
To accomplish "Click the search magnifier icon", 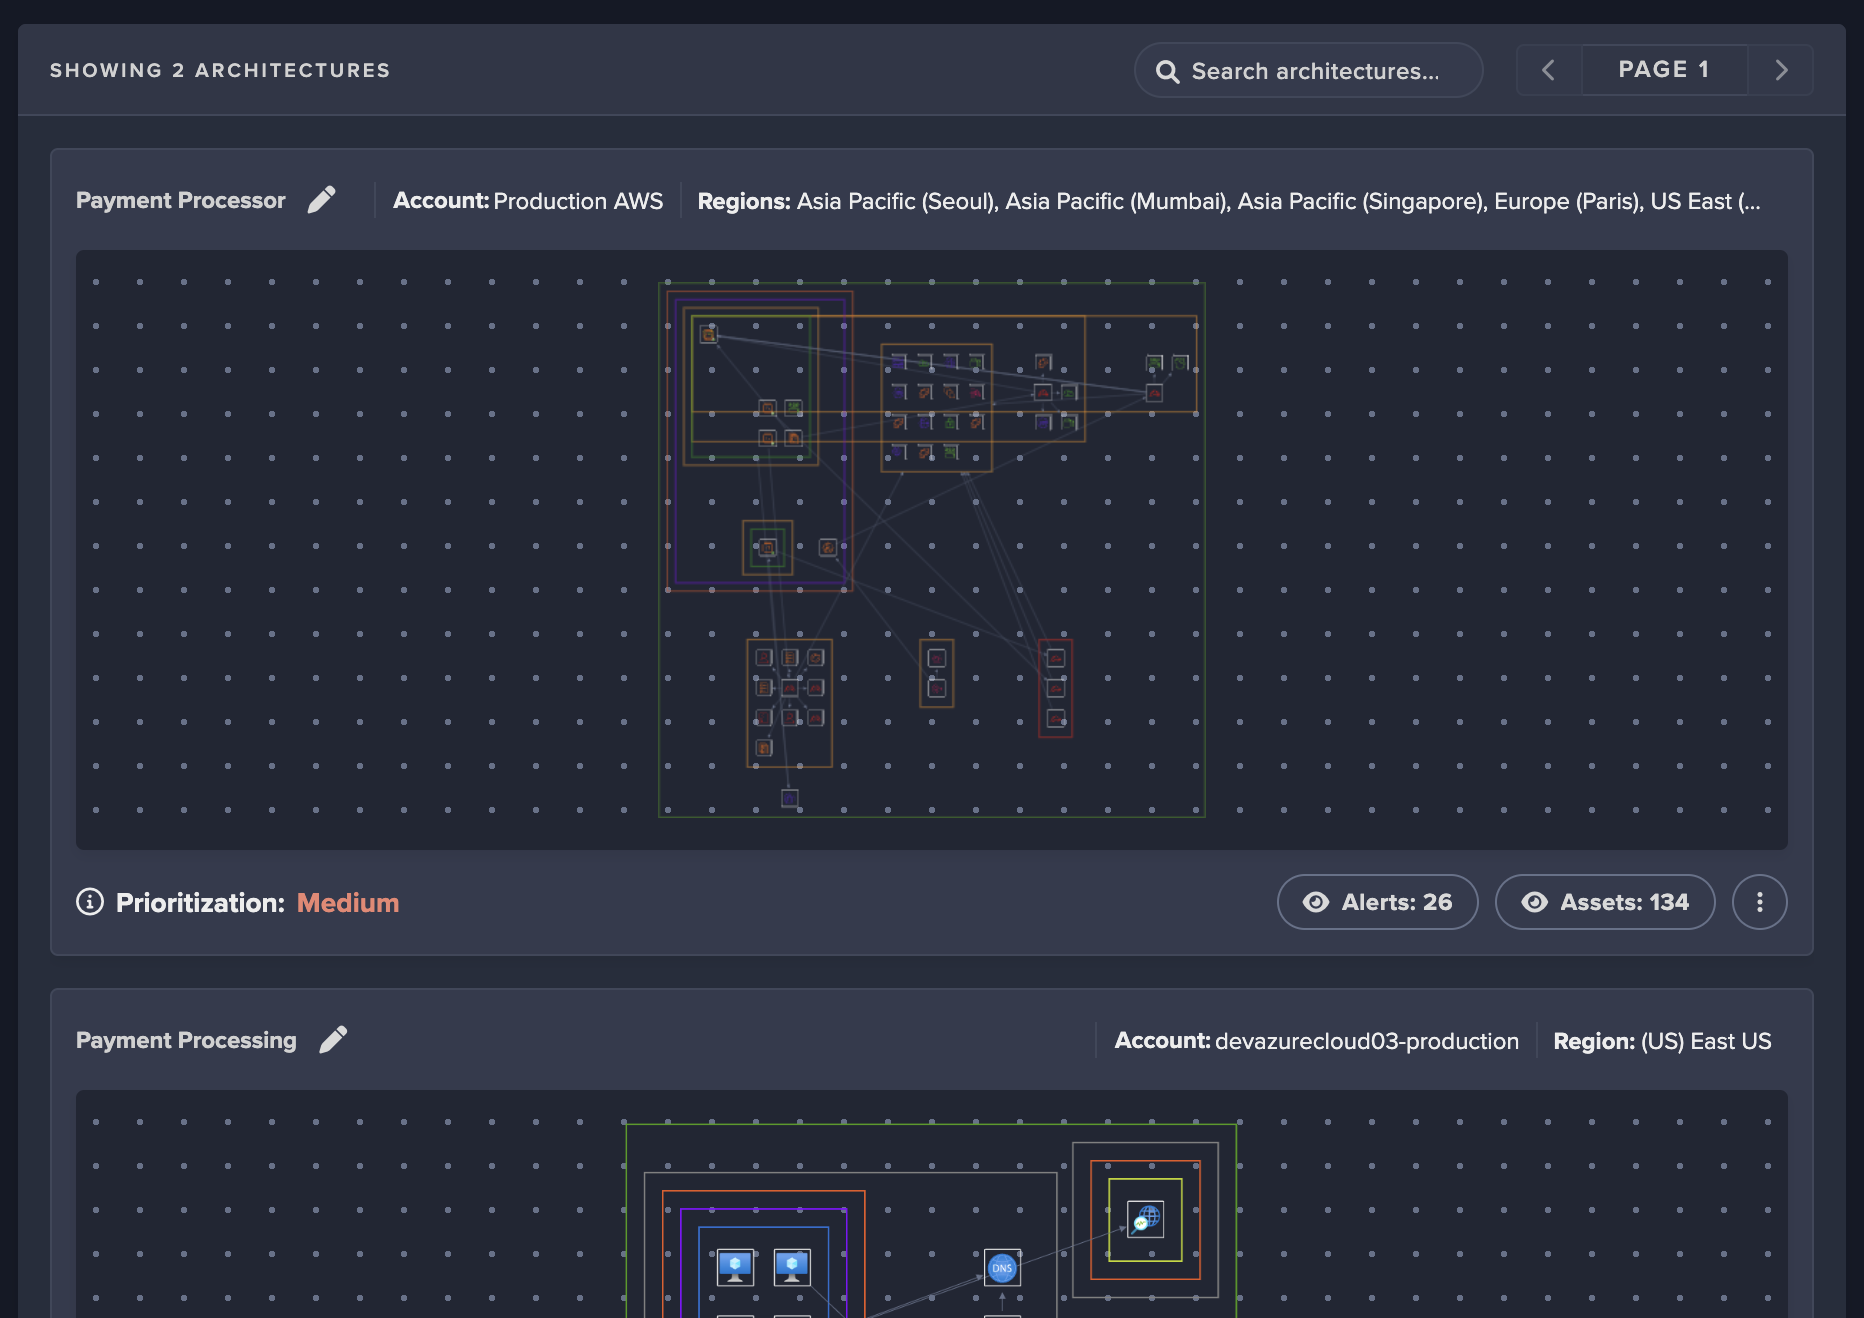I will (1167, 72).
